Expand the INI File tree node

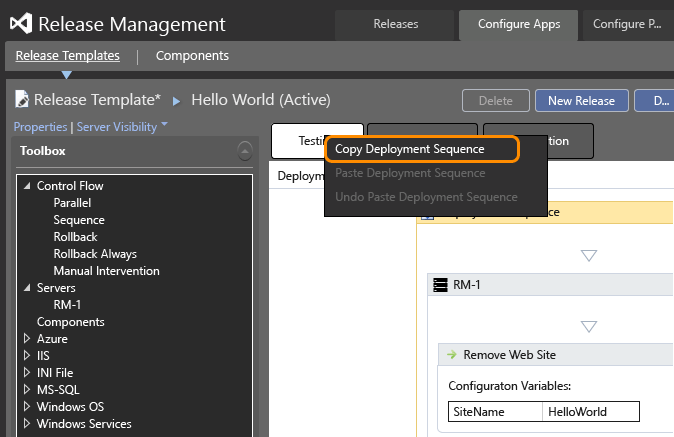tap(27, 373)
